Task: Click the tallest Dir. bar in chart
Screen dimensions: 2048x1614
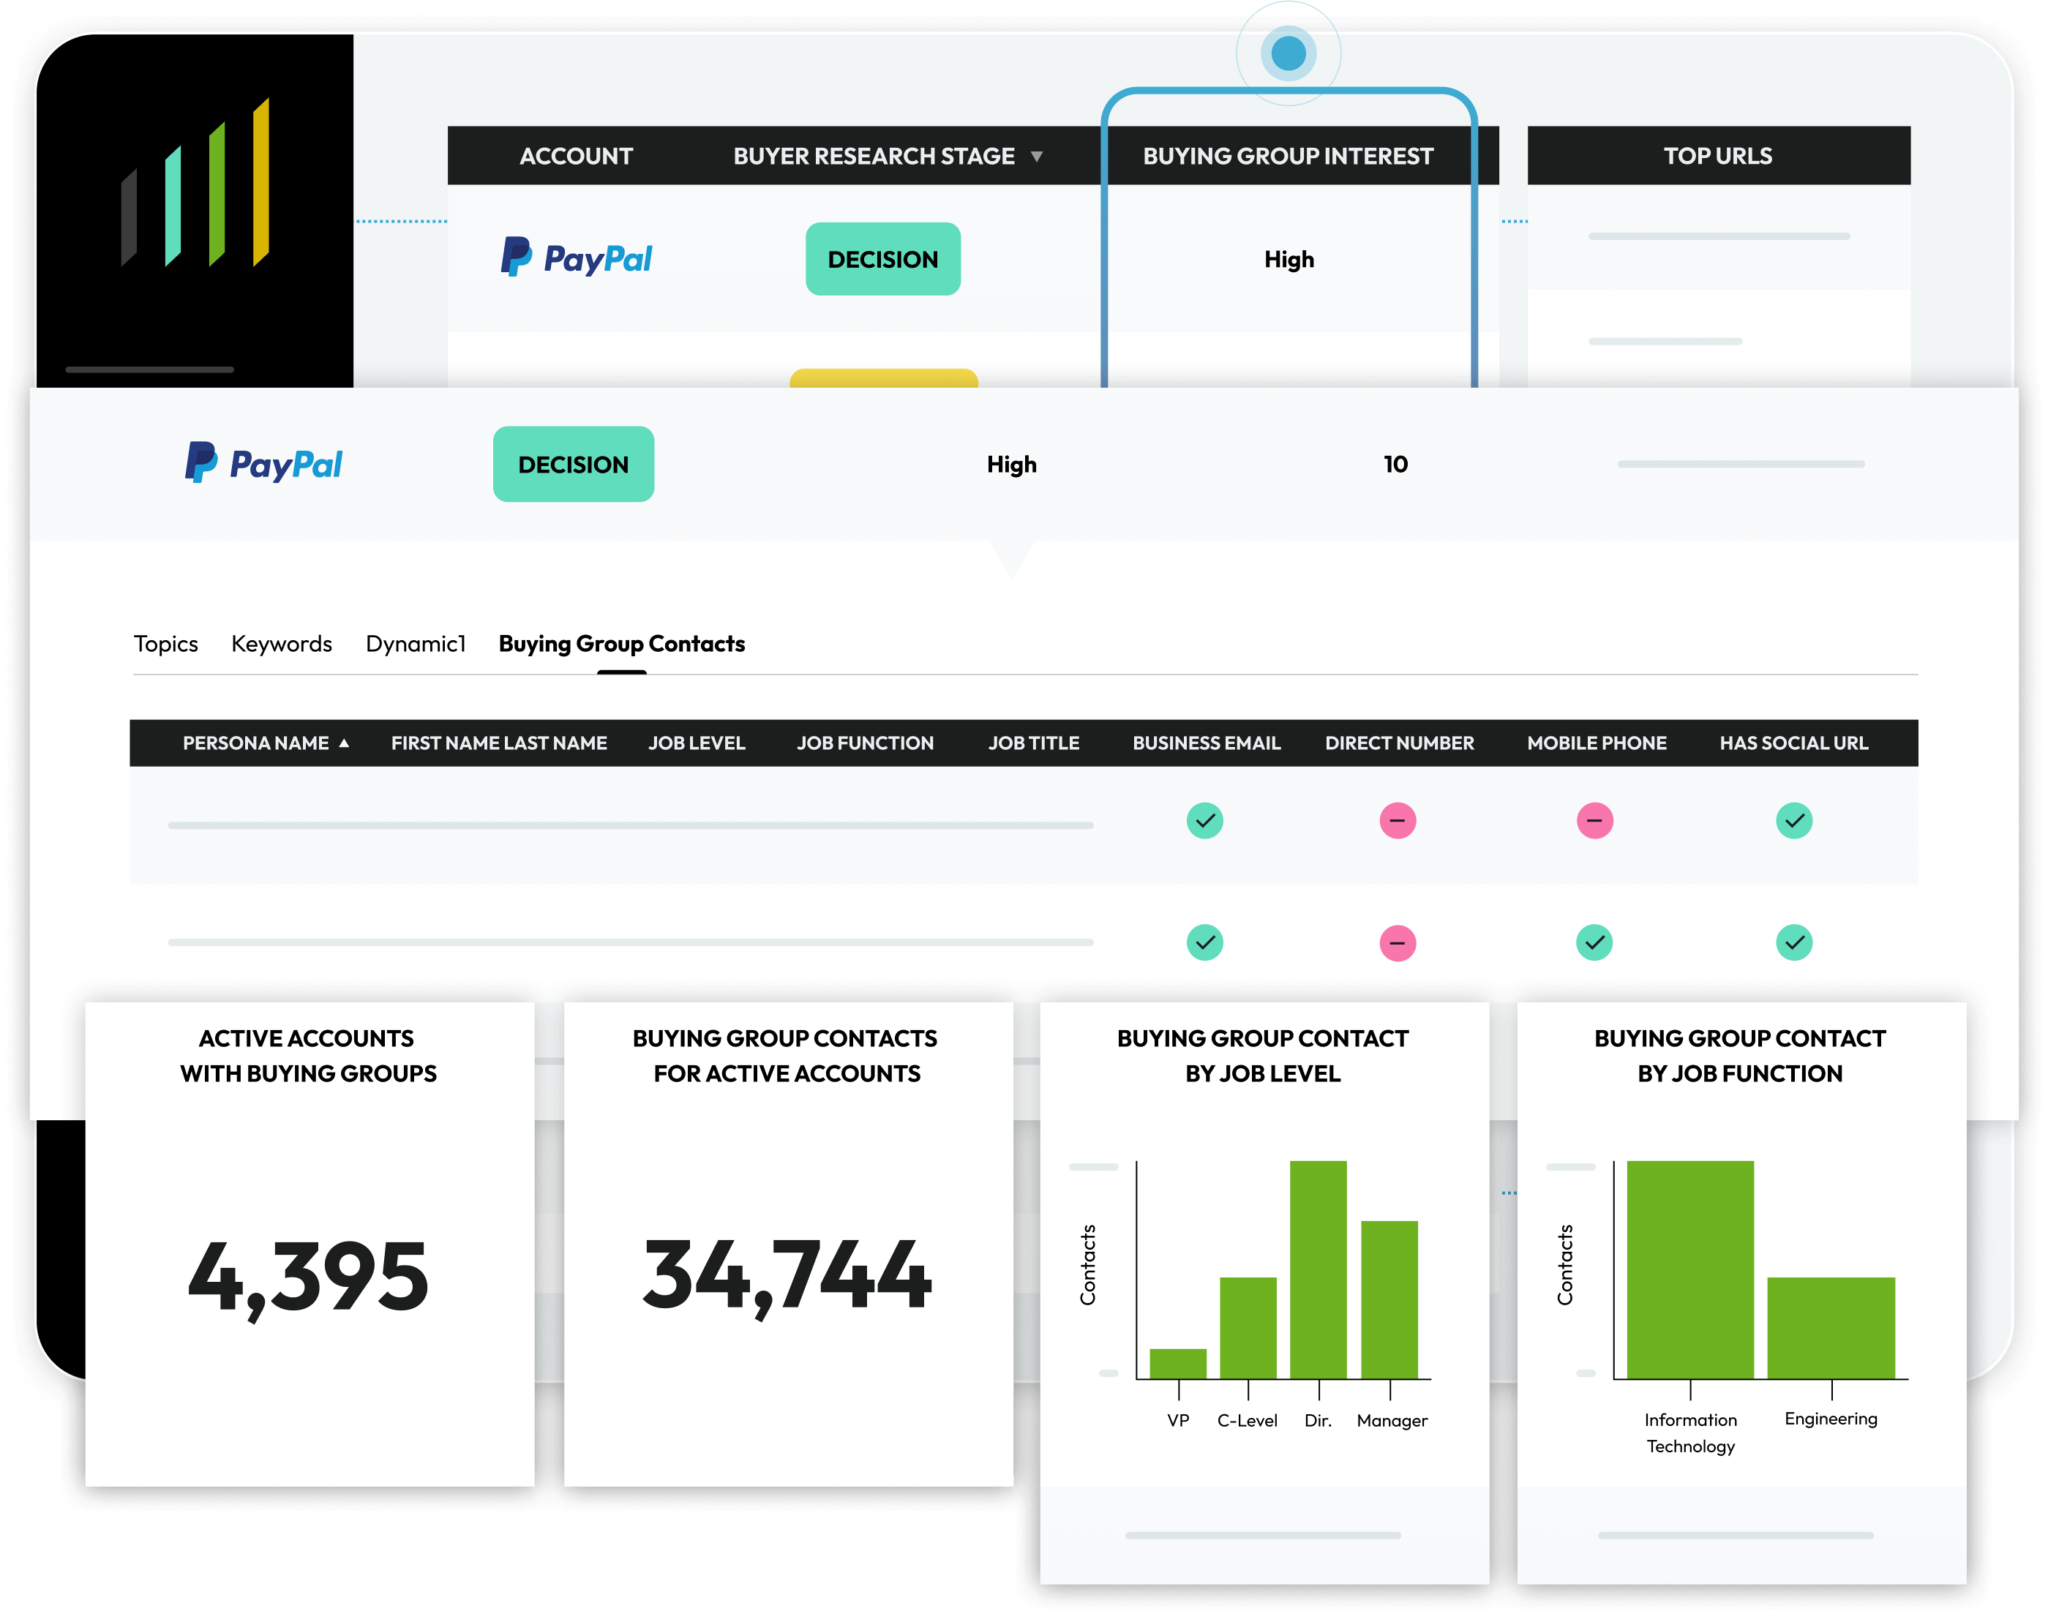Action: [x=1318, y=1268]
